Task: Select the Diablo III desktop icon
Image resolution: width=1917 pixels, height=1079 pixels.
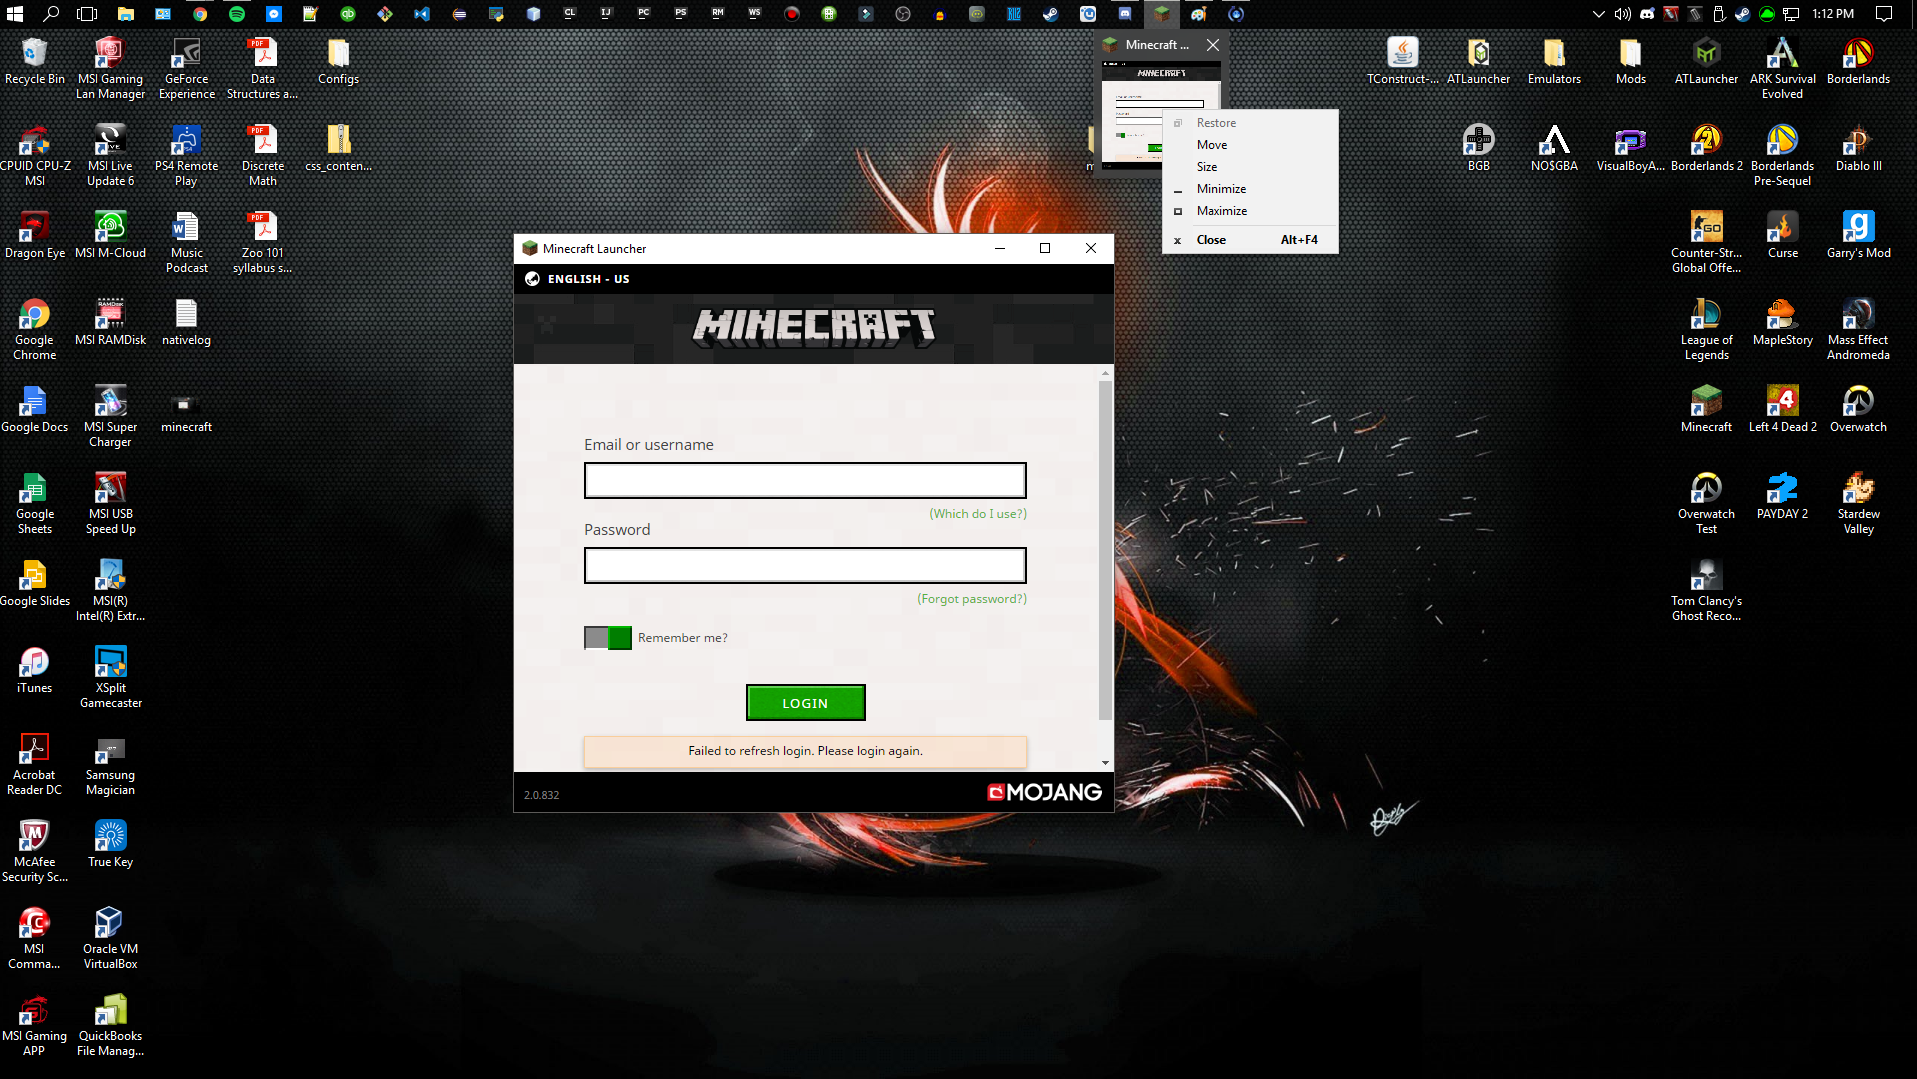Action: [1859, 148]
